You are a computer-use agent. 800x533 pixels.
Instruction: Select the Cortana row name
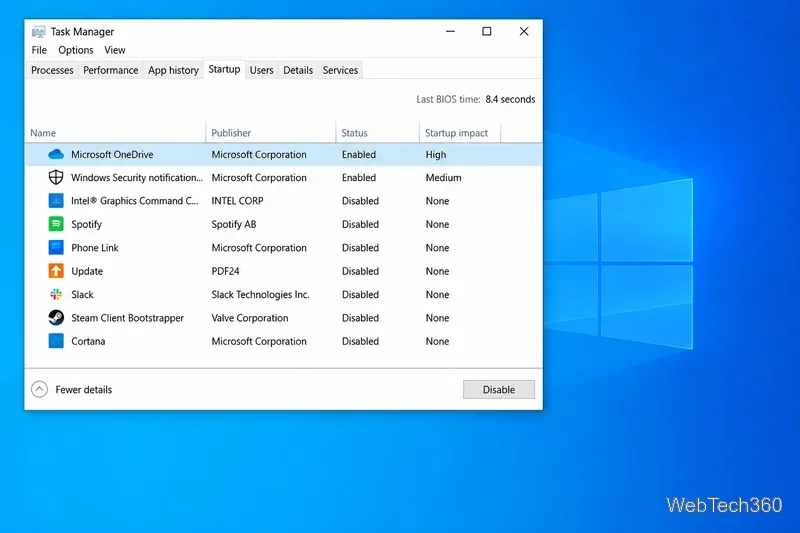88,341
